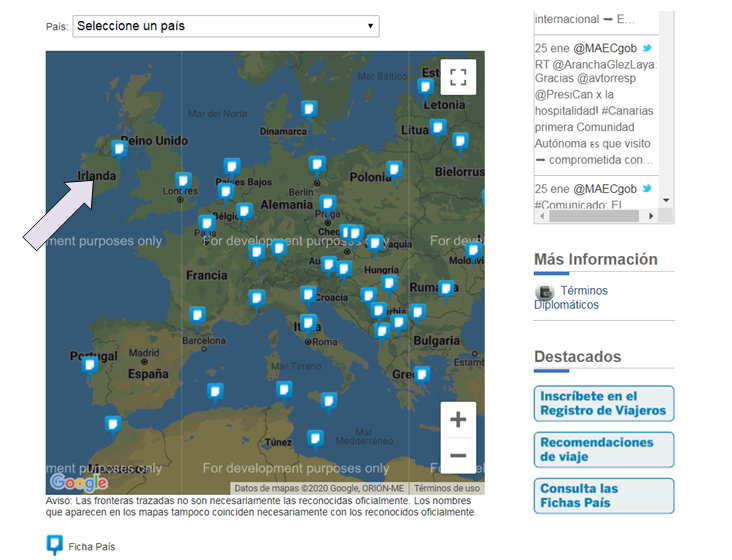Click the Google logo on the map
The height and width of the screenshot is (560, 732).
pyautogui.click(x=78, y=482)
